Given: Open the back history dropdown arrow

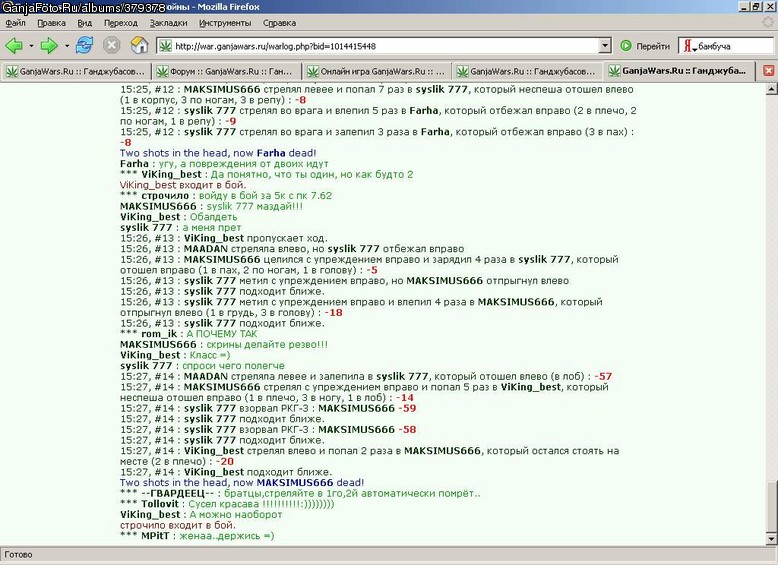Looking at the screenshot, I should tap(31, 46).
